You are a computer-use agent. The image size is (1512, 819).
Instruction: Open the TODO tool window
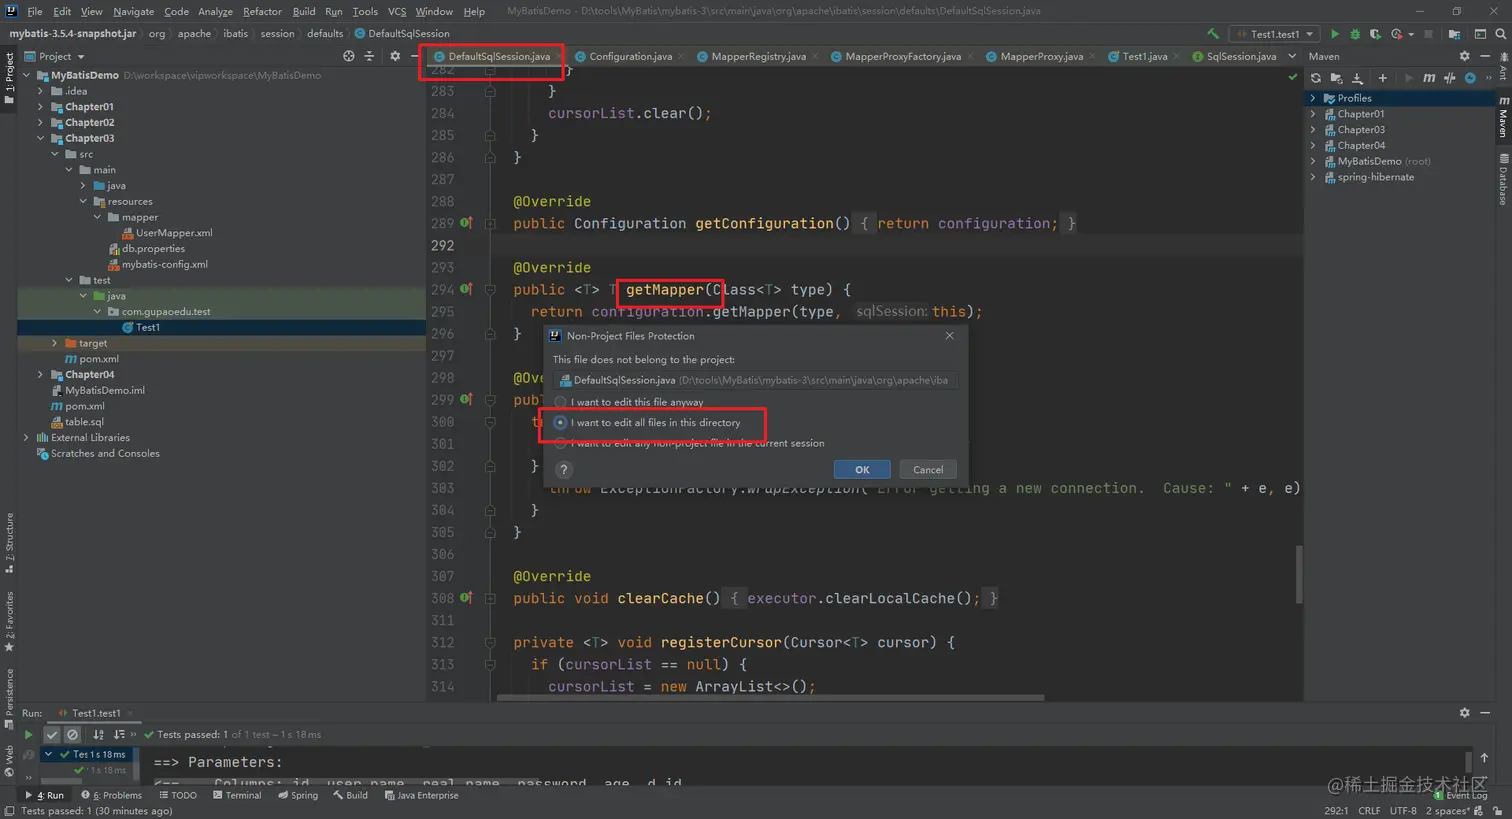pyautogui.click(x=178, y=796)
